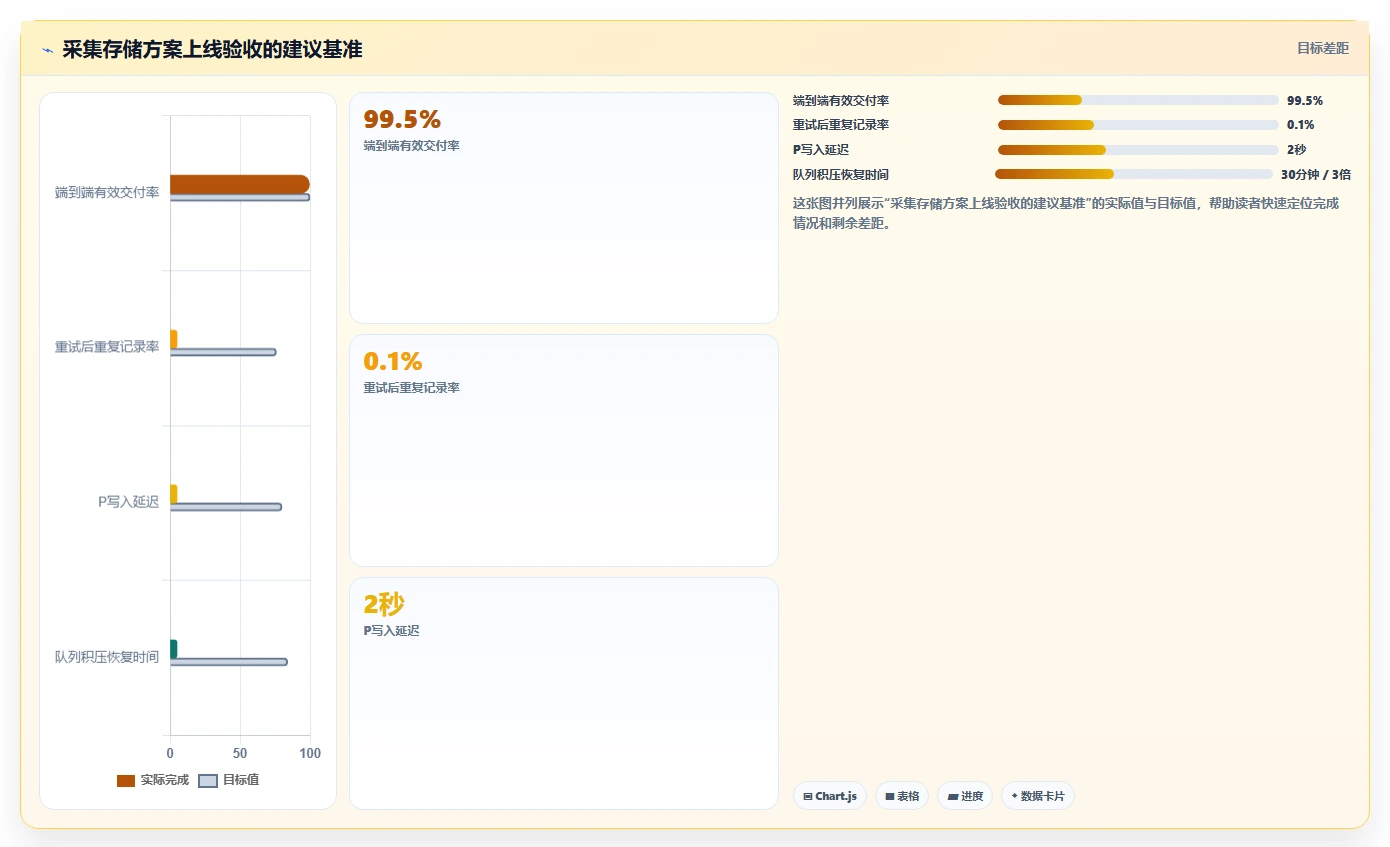Image resolution: width=1390 pixels, height=847 pixels.
Task: Click the x-axis tick label 100
Action: pyautogui.click(x=310, y=753)
